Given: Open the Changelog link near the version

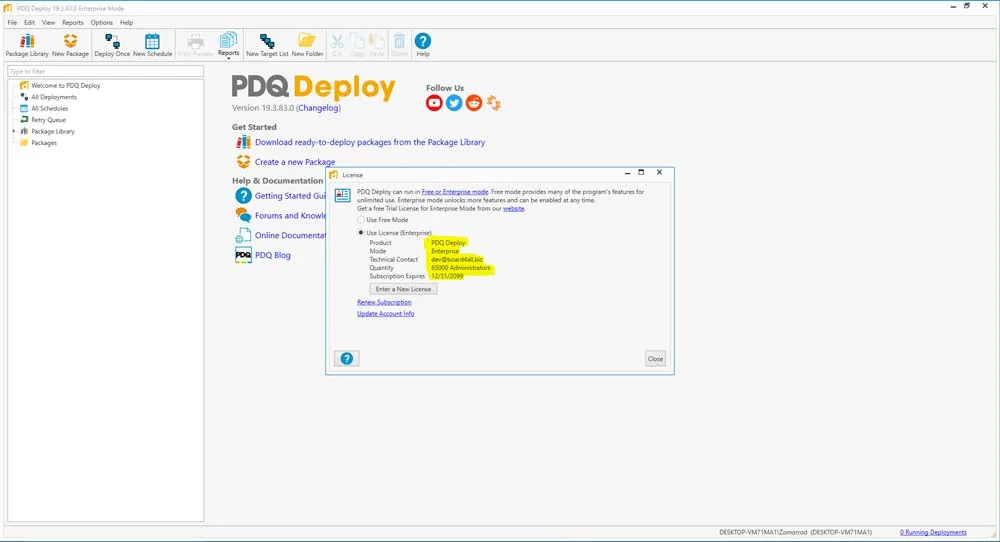Looking at the screenshot, I should (319, 108).
